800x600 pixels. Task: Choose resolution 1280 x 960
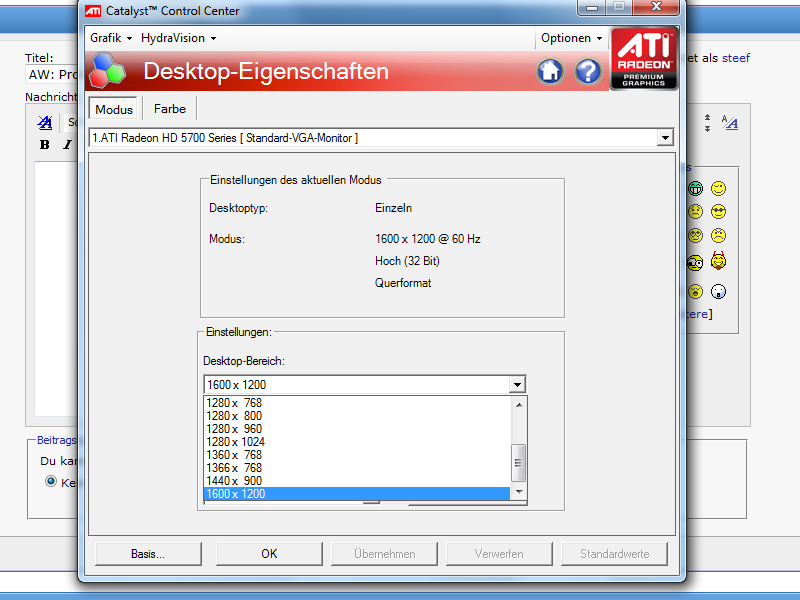click(x=357, y=429)
